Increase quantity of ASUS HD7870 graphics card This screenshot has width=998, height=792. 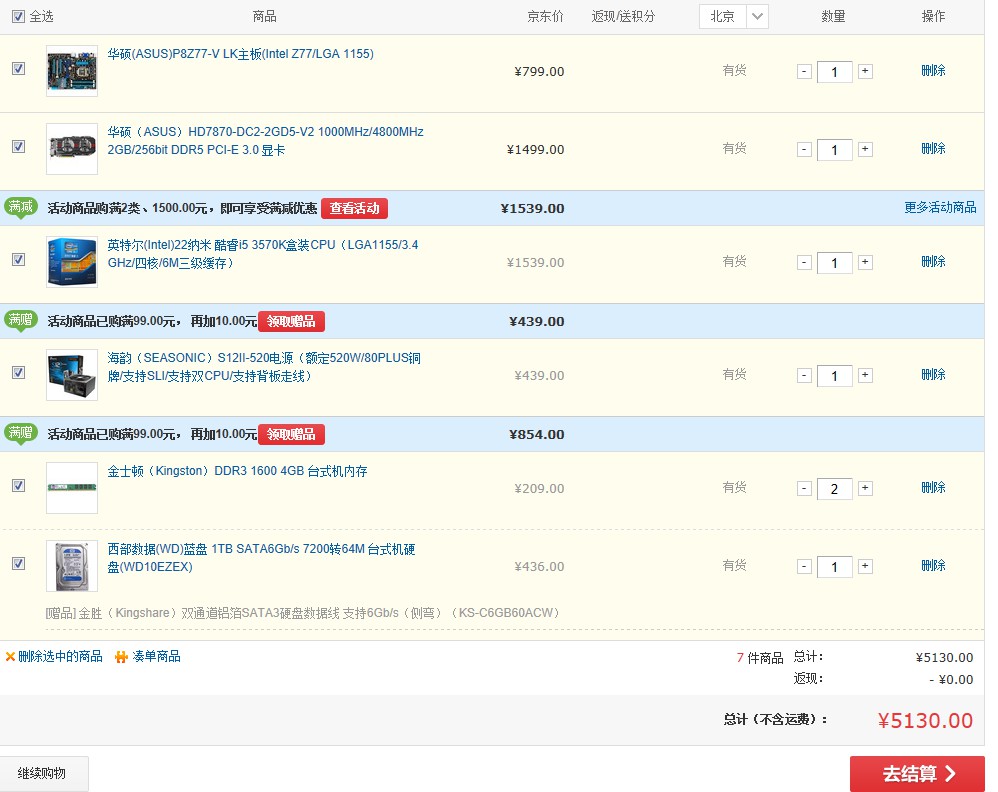point(865,150)
